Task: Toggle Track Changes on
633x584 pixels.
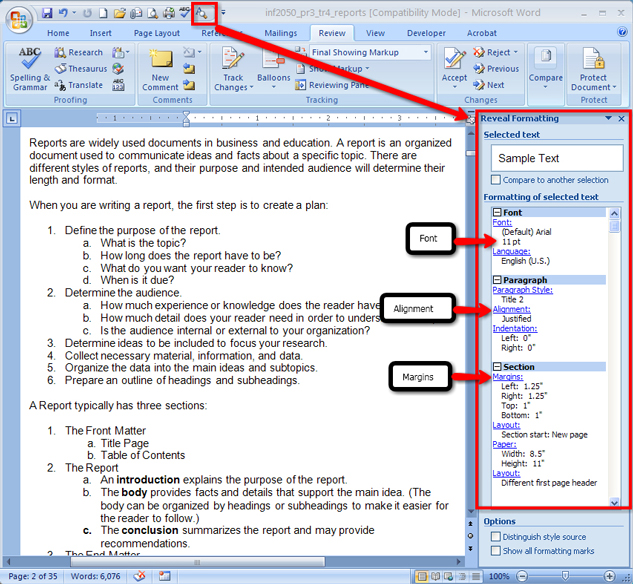Action: [233, 59]
